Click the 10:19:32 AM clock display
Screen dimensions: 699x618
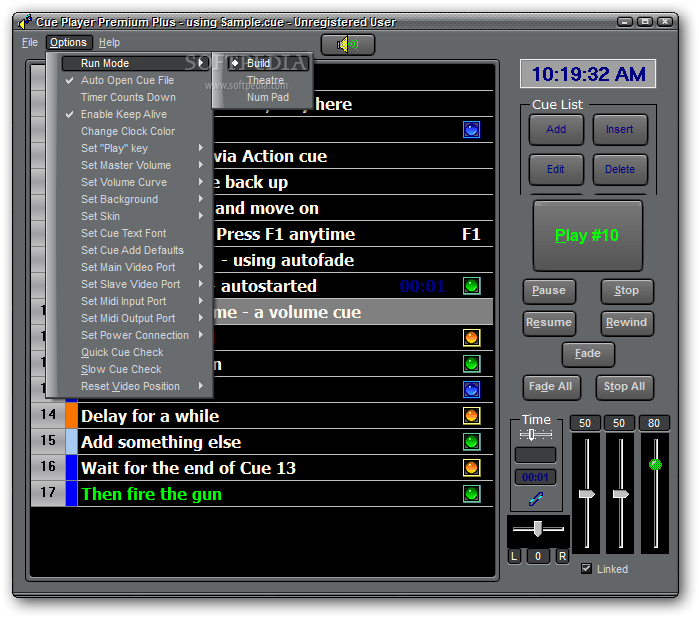[x=588, y=74]
